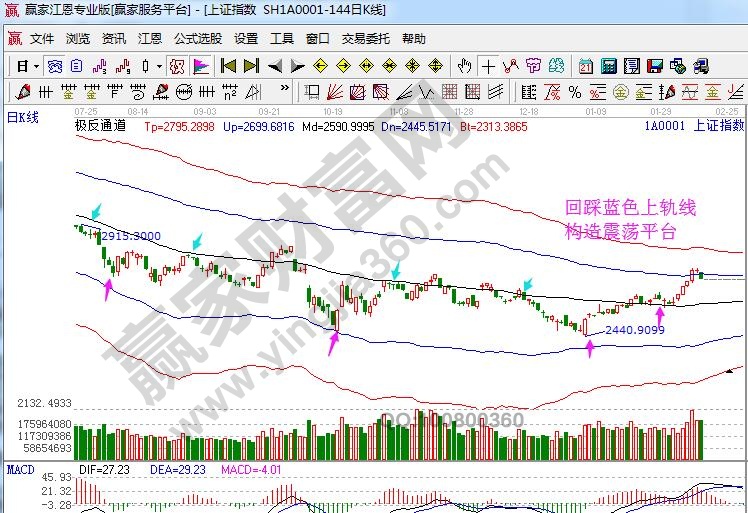Jump to first bar with skip-start arrow

coord(229,66)
